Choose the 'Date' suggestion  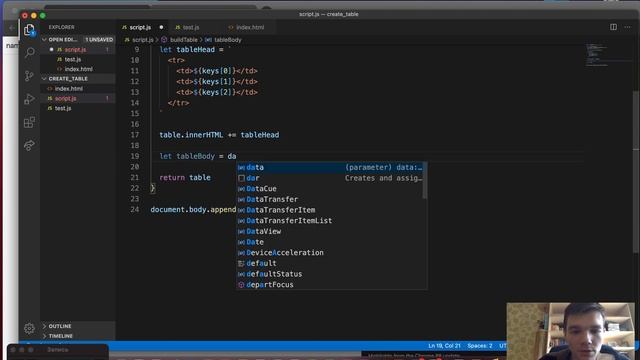point(331,242)
